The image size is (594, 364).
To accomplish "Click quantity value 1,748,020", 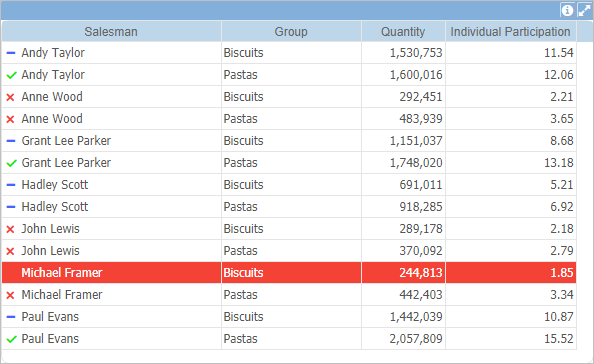I will 416,162.
